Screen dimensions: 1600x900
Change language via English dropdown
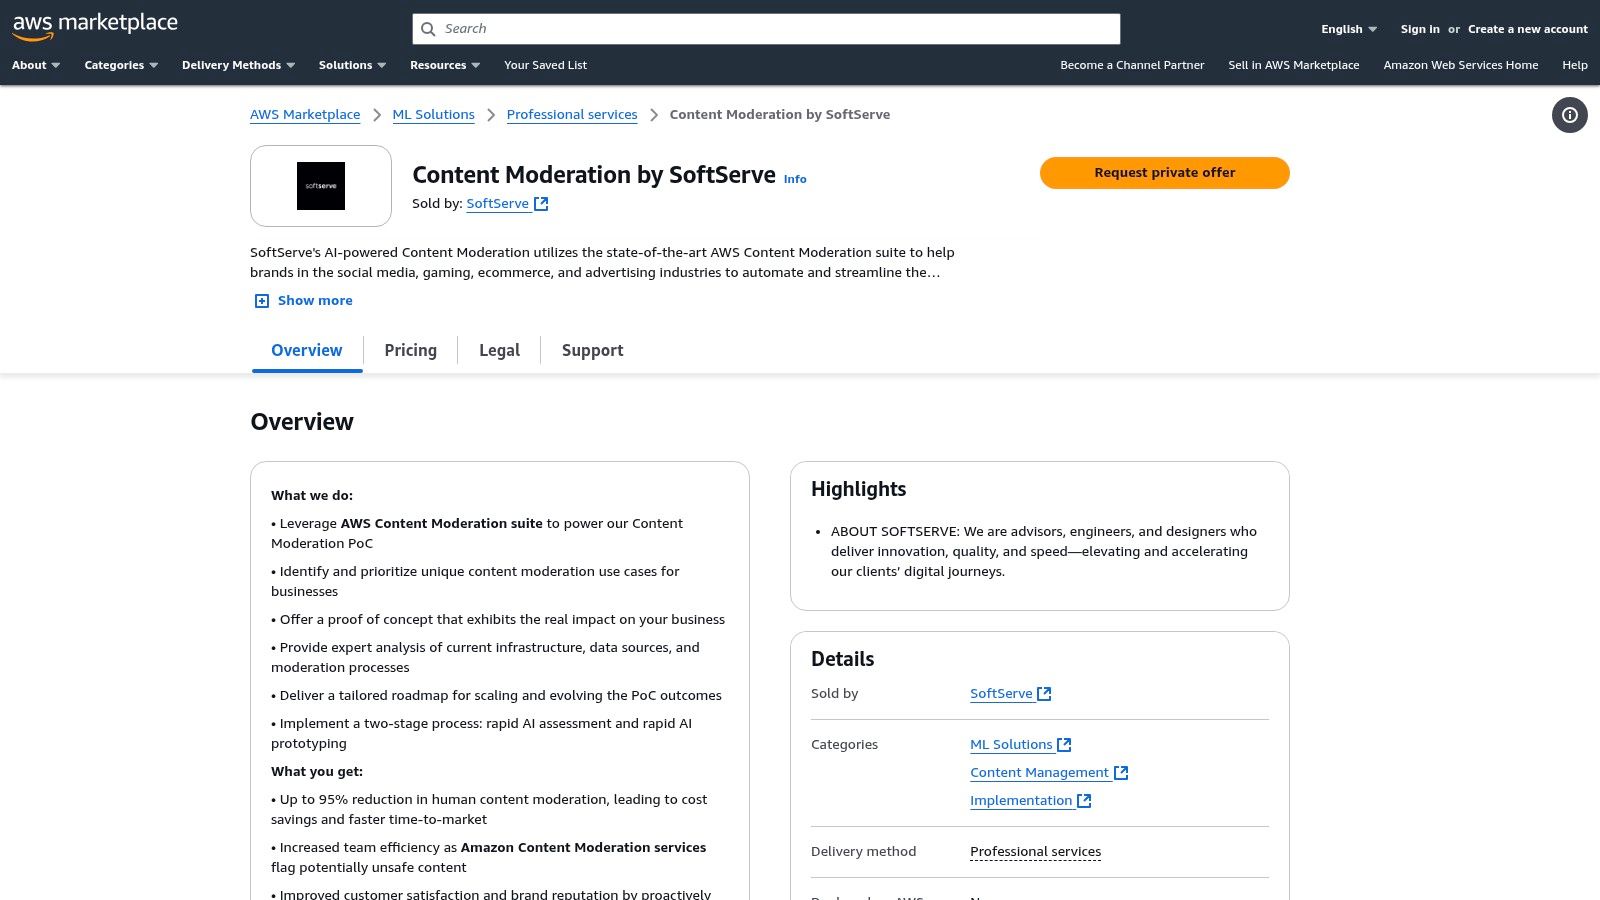[x=1349, y=29]
